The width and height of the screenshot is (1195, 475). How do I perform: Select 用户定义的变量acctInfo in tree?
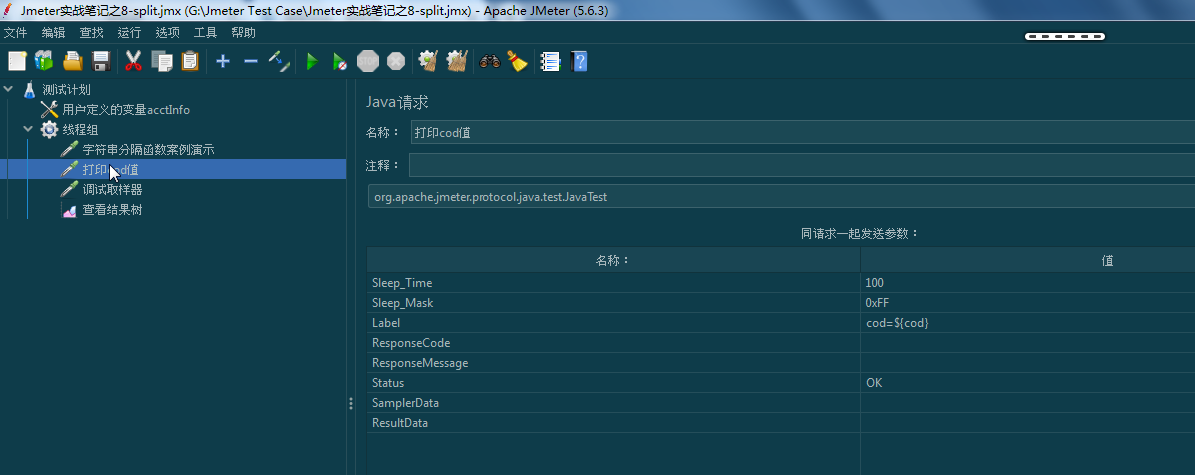pyautogui.click(x=126, y=110)
